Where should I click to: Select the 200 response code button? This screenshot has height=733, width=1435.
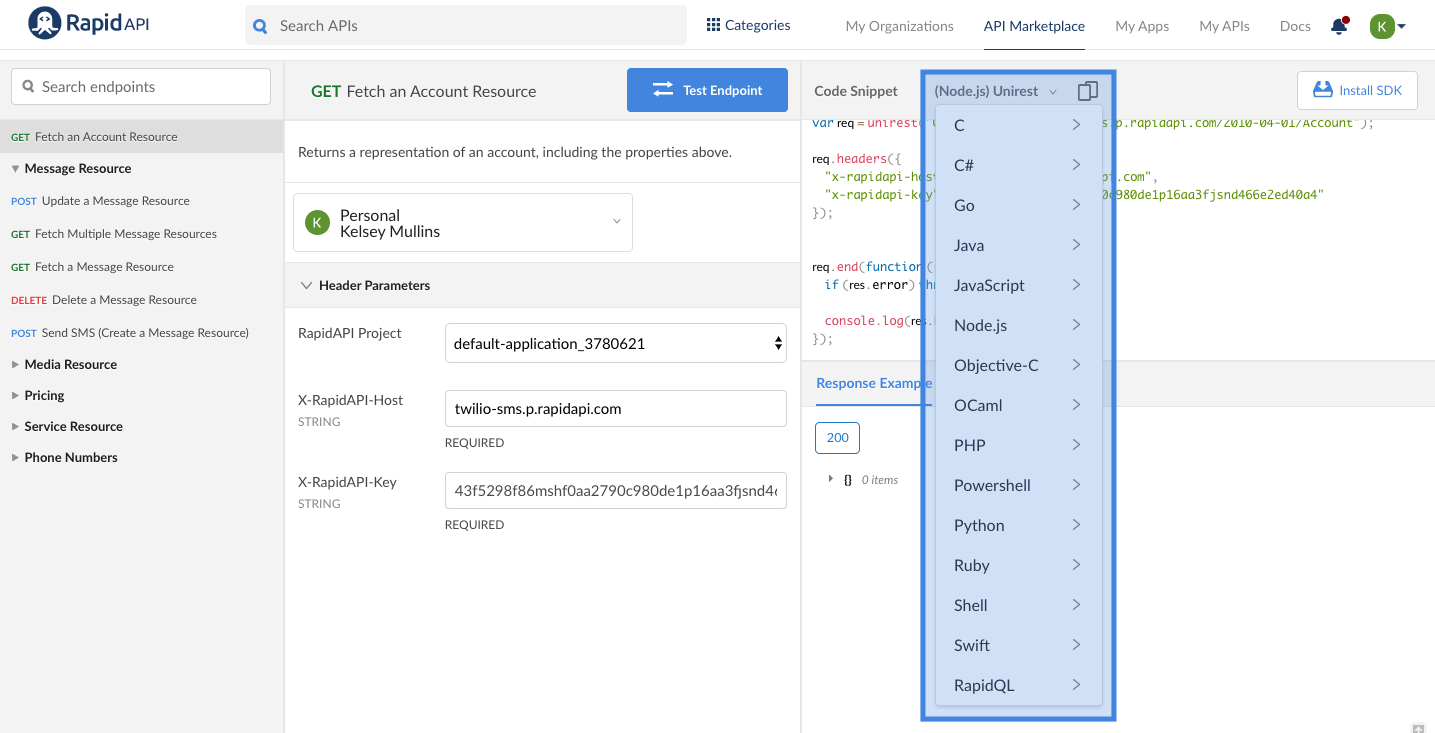click(838, 437)
